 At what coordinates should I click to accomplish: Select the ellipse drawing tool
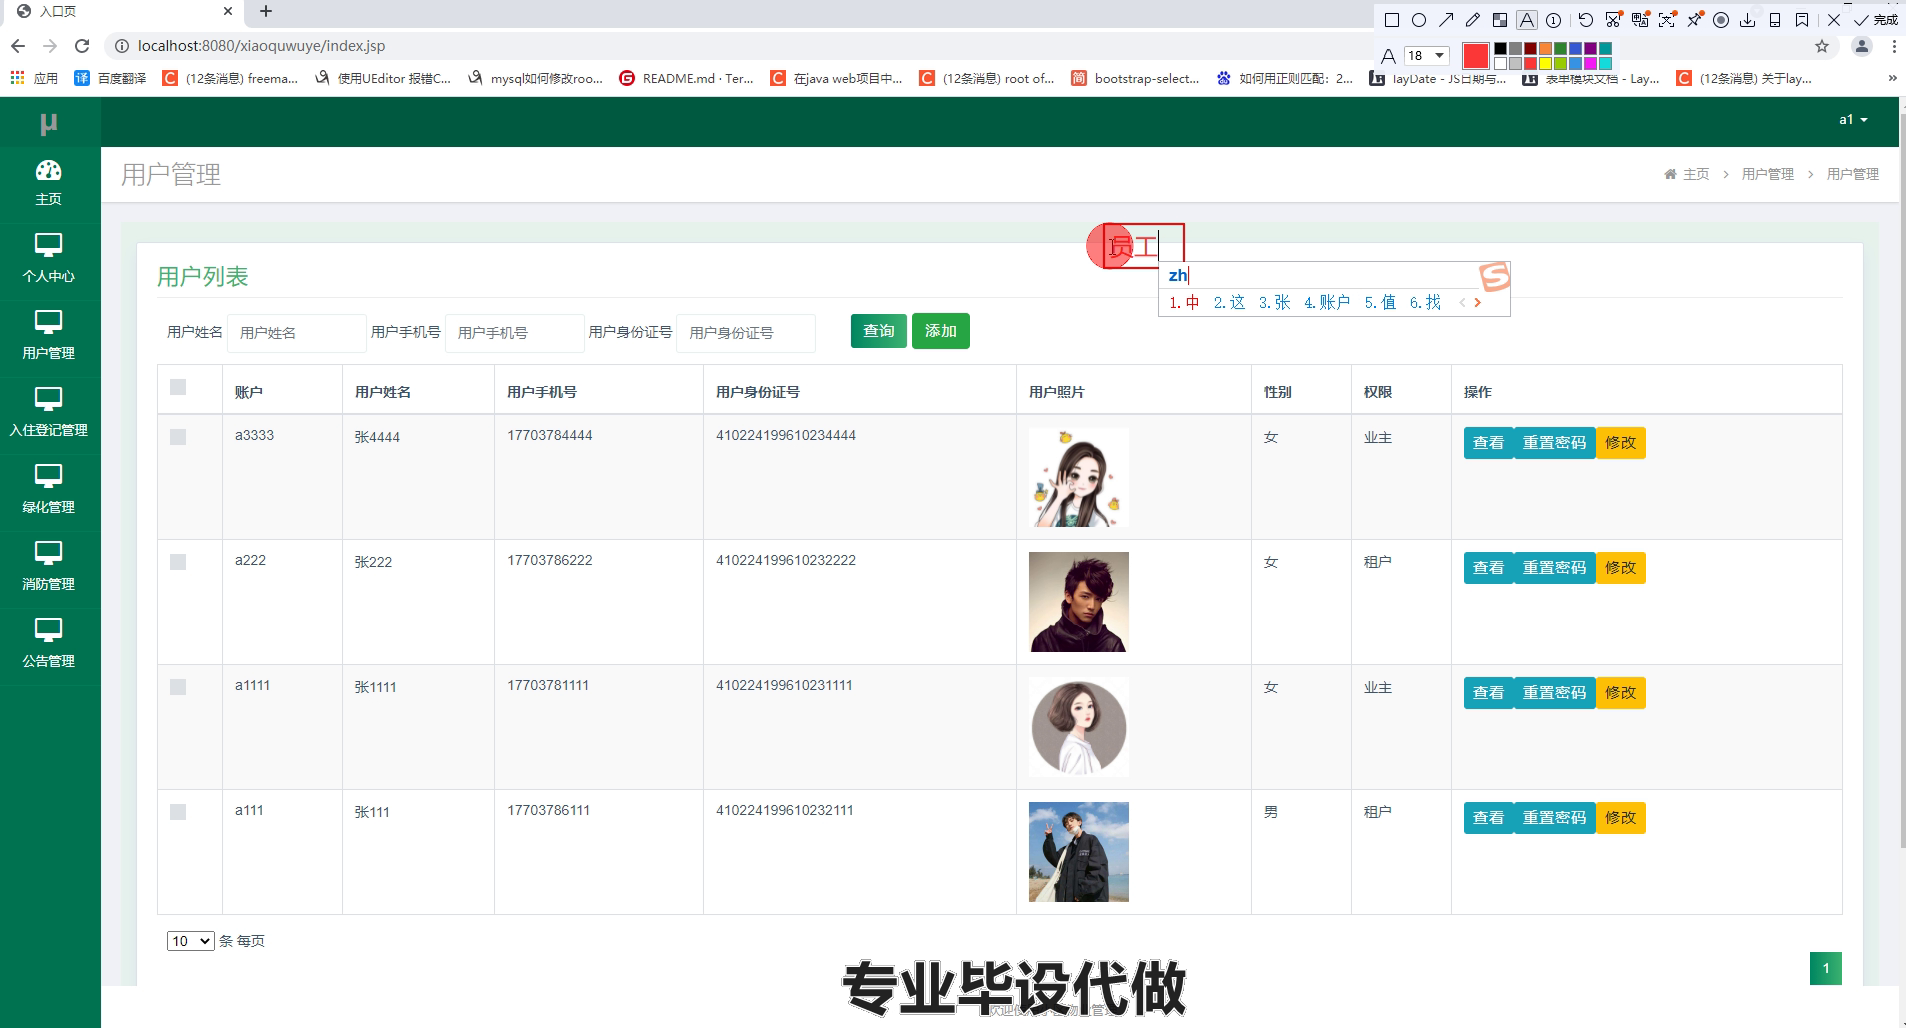[1419, 20]
